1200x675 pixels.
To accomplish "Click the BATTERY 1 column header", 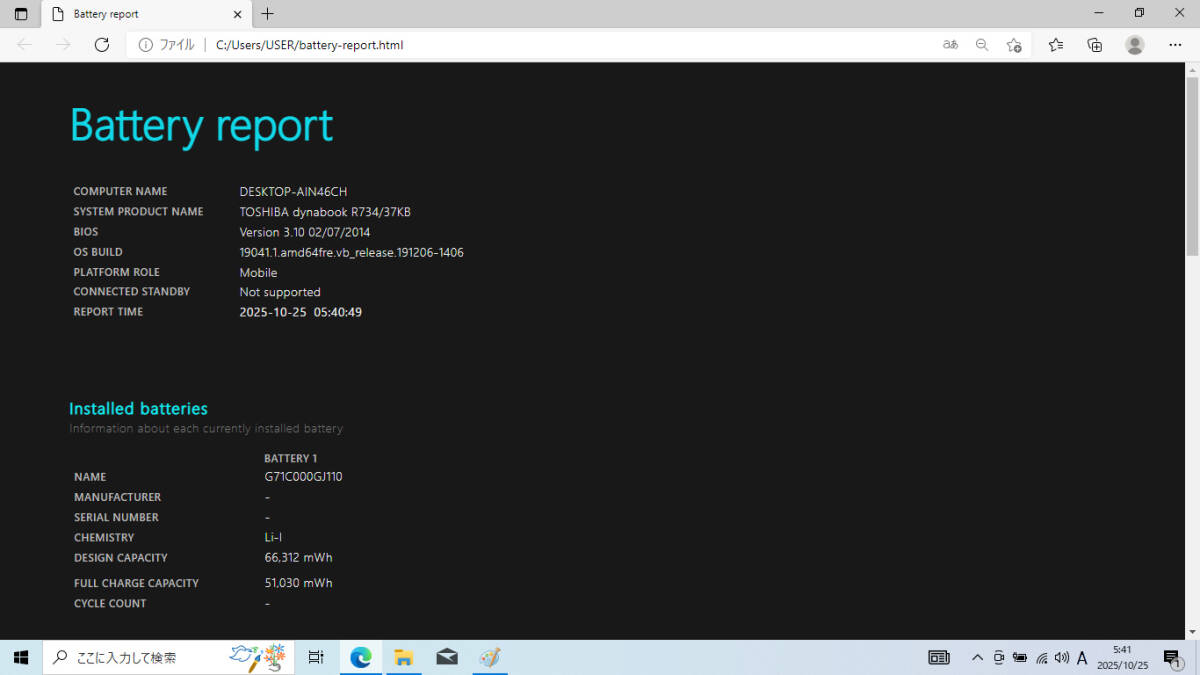I will [x=290, y=458].
